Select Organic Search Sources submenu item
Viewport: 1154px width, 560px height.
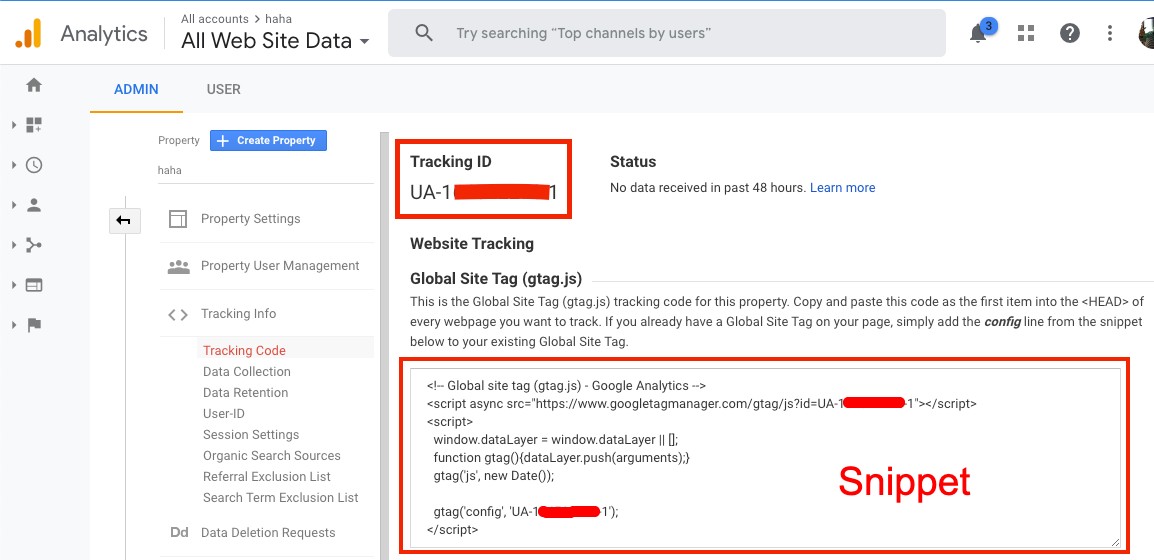click(272, 456)
